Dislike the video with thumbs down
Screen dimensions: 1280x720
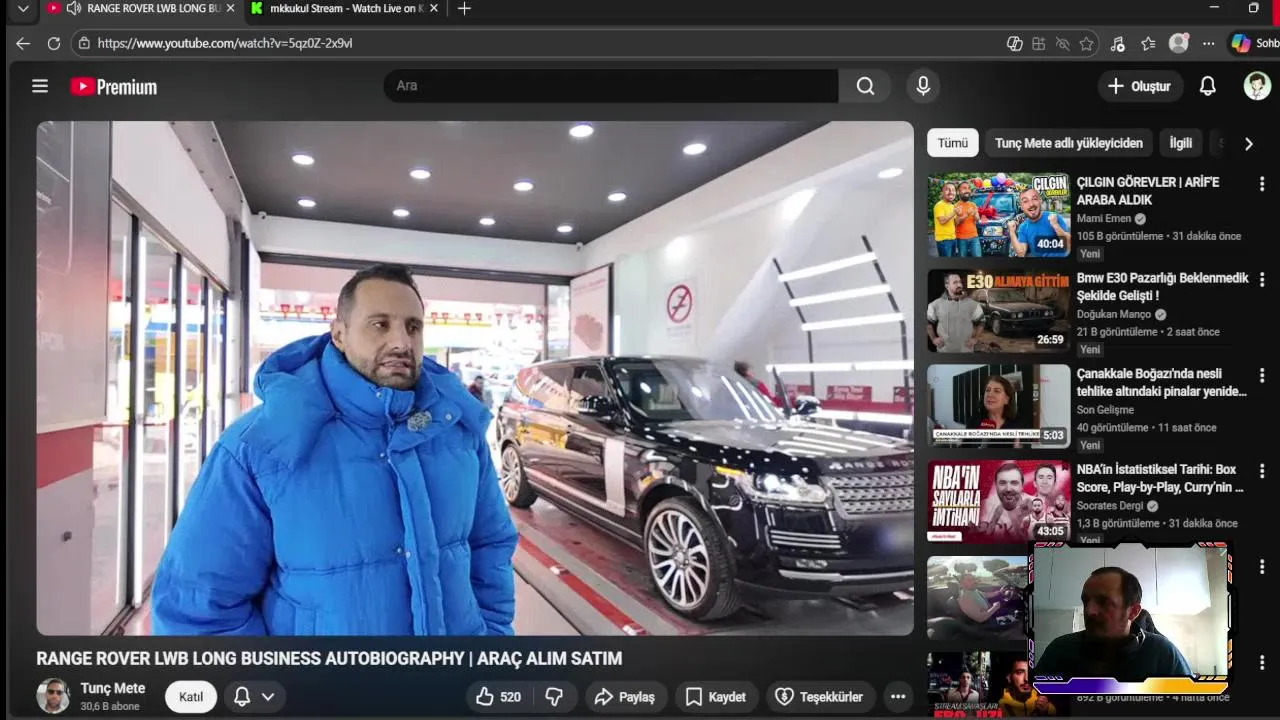click(x=554, y=697)
